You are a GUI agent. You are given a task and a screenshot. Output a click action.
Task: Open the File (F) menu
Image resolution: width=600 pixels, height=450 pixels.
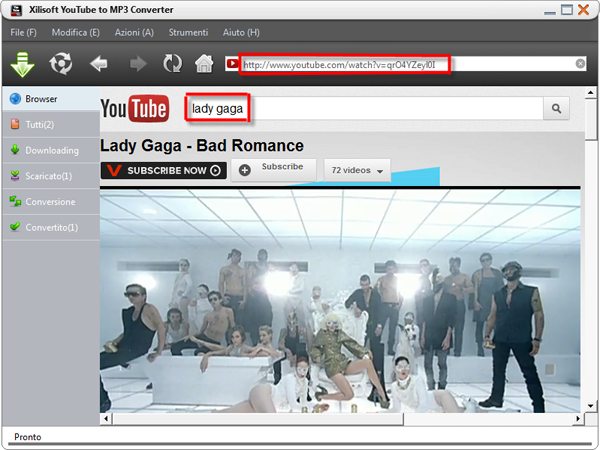[23, 33]
